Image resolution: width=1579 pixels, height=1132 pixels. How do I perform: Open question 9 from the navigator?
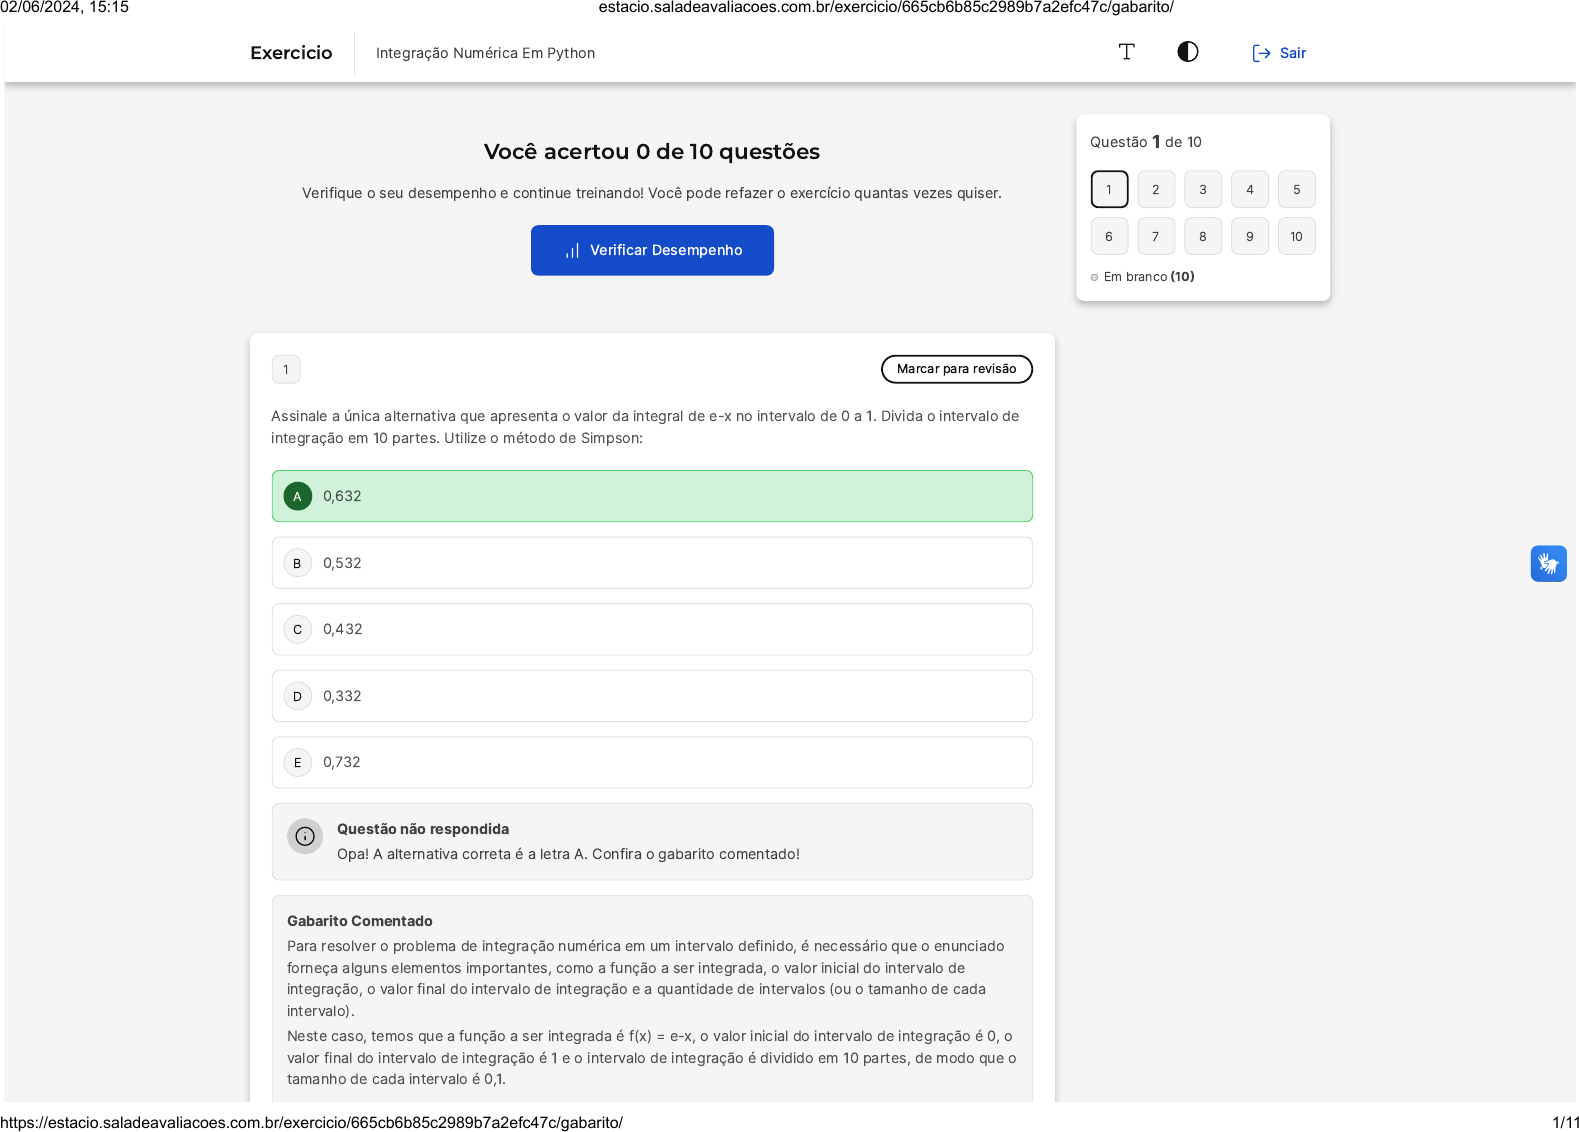1250,237
